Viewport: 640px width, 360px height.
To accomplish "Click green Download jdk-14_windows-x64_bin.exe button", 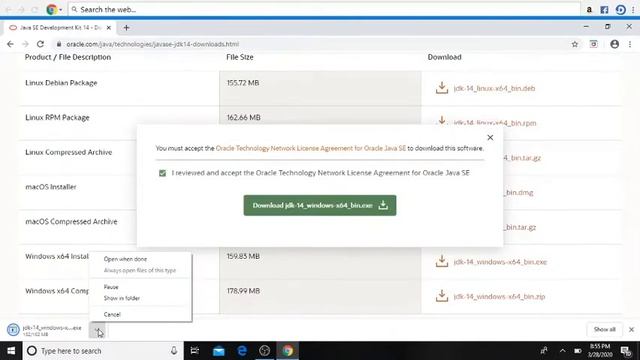I will click(x=320, y=205).
